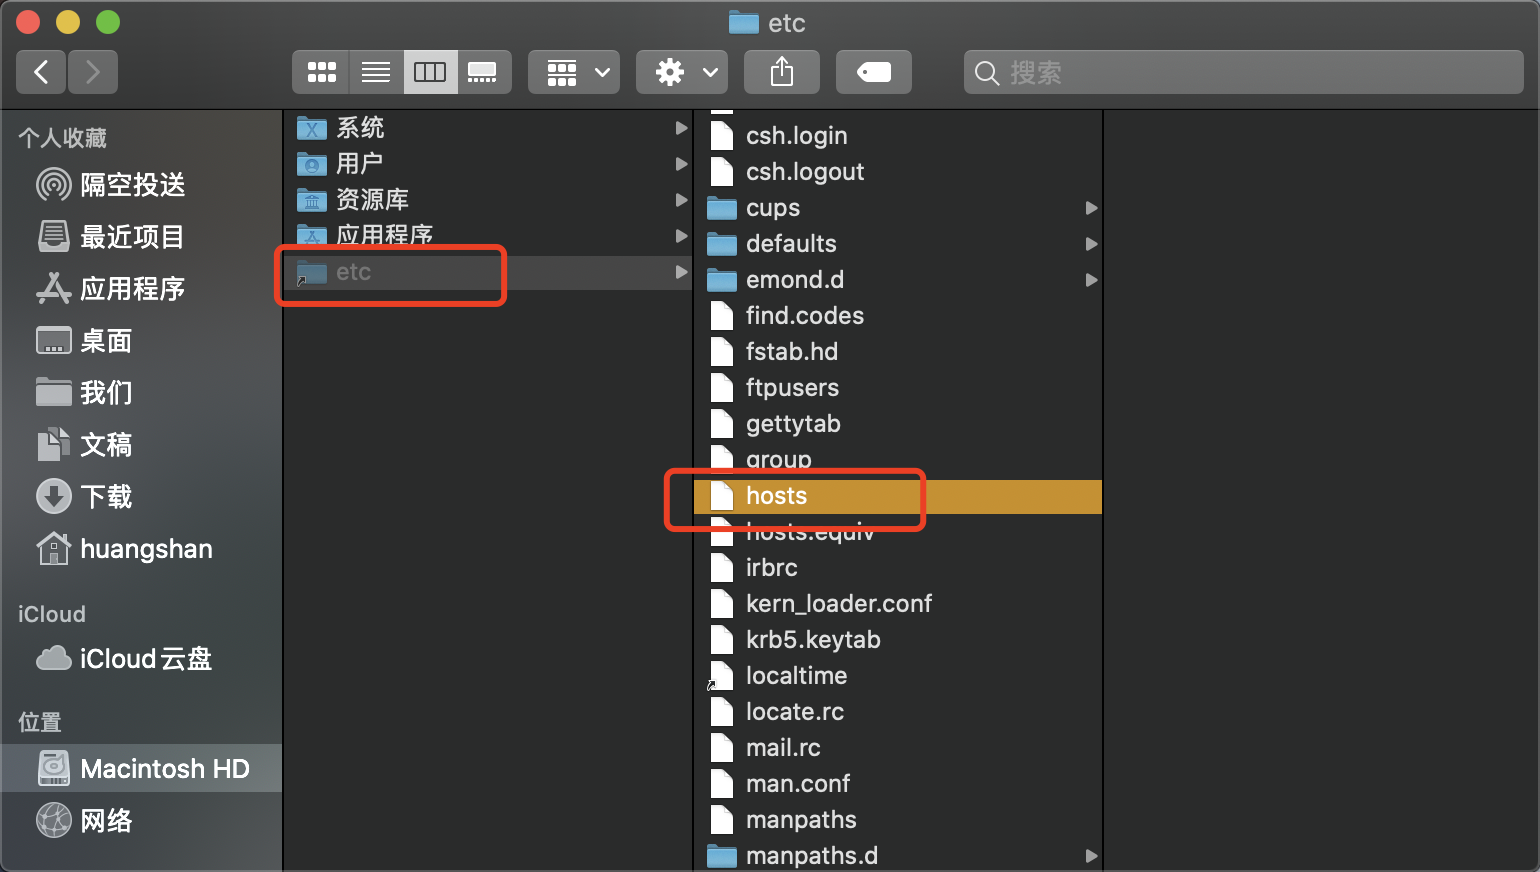1540x872 pixels.
Task: Select the kern_loader.conf file
Action: 898,604
